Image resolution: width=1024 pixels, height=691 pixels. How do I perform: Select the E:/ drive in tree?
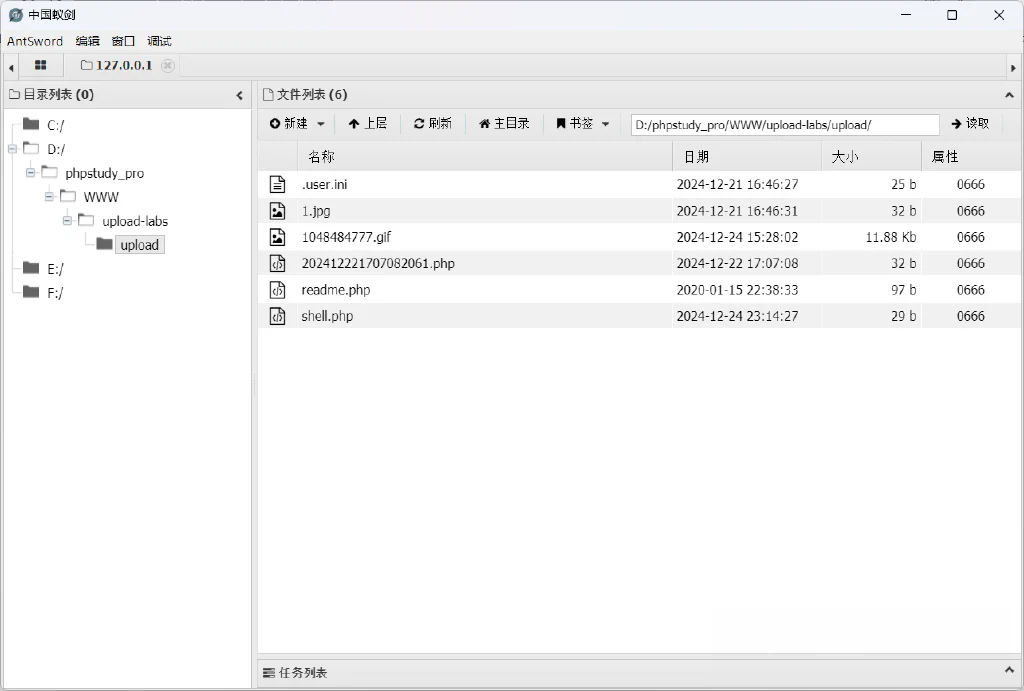[56, 269]
